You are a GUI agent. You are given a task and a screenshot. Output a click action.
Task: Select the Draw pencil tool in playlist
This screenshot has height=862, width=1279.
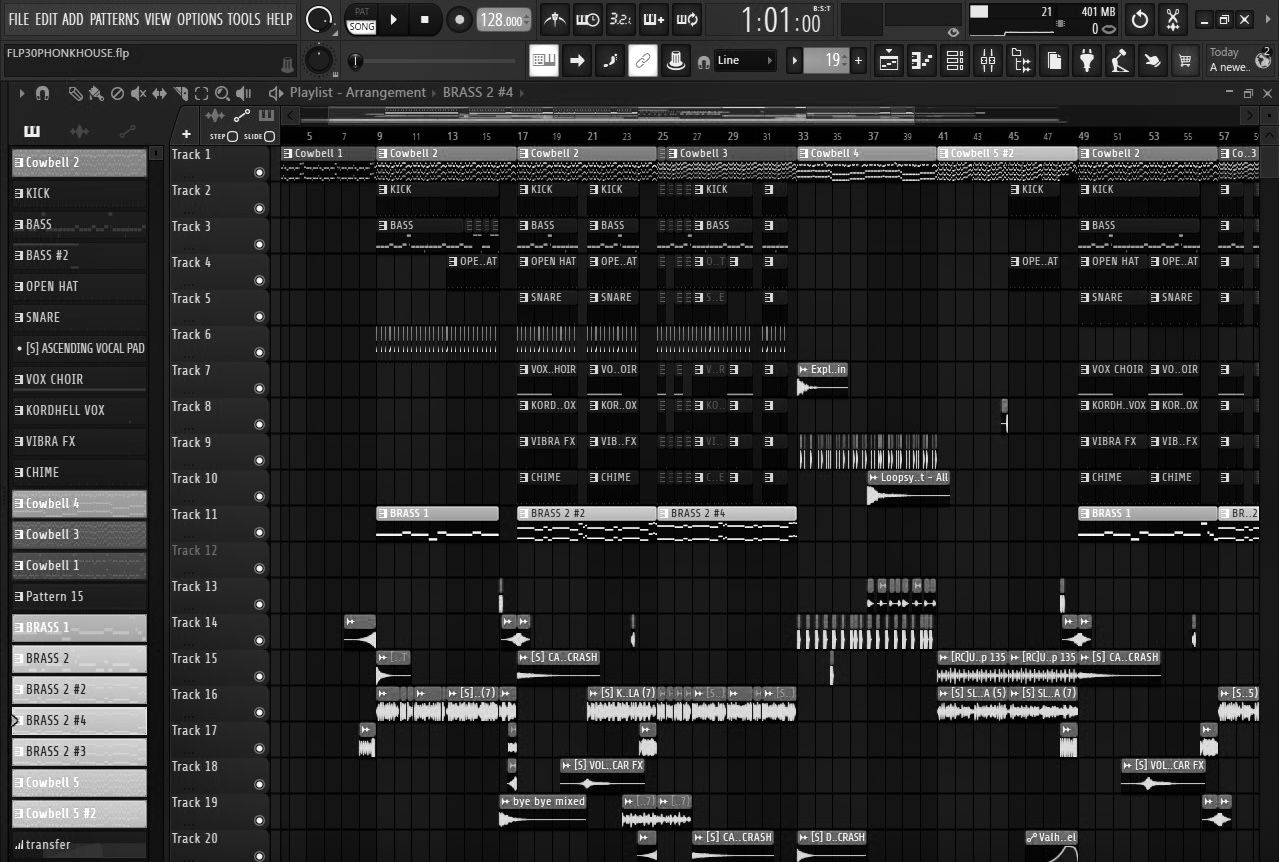[x=75, y=93]
